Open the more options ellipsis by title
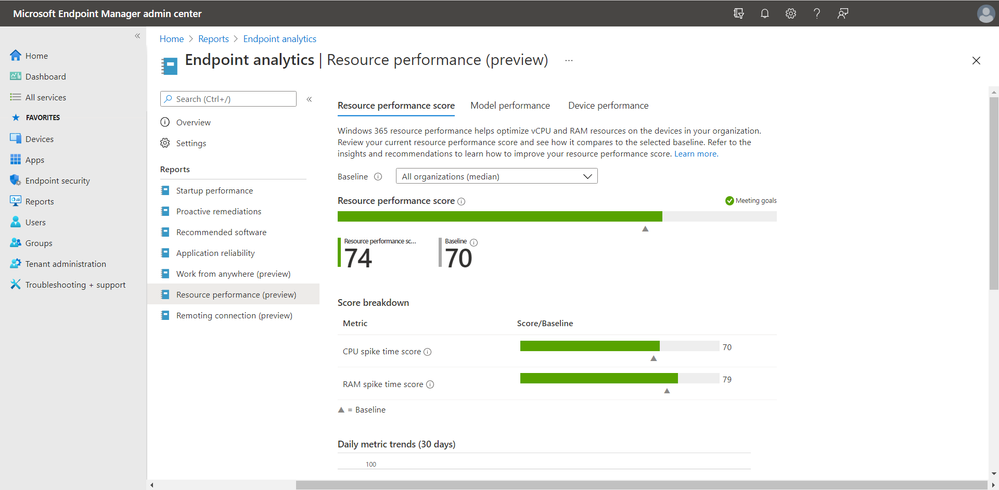Viewport: 999px width, 490px height. (569, 61)
